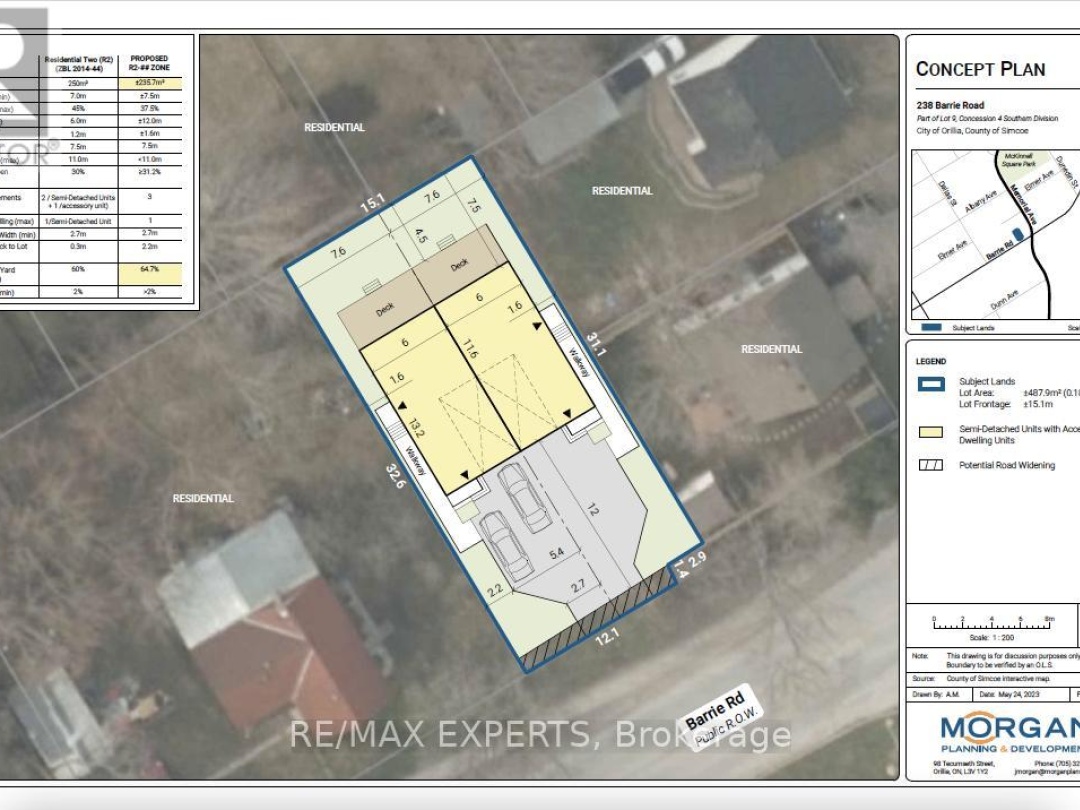The width and height of the screenshot is (1080, 810).
Task: Click the "Scale: 1 : 200" text
Action: coord(990,637)
